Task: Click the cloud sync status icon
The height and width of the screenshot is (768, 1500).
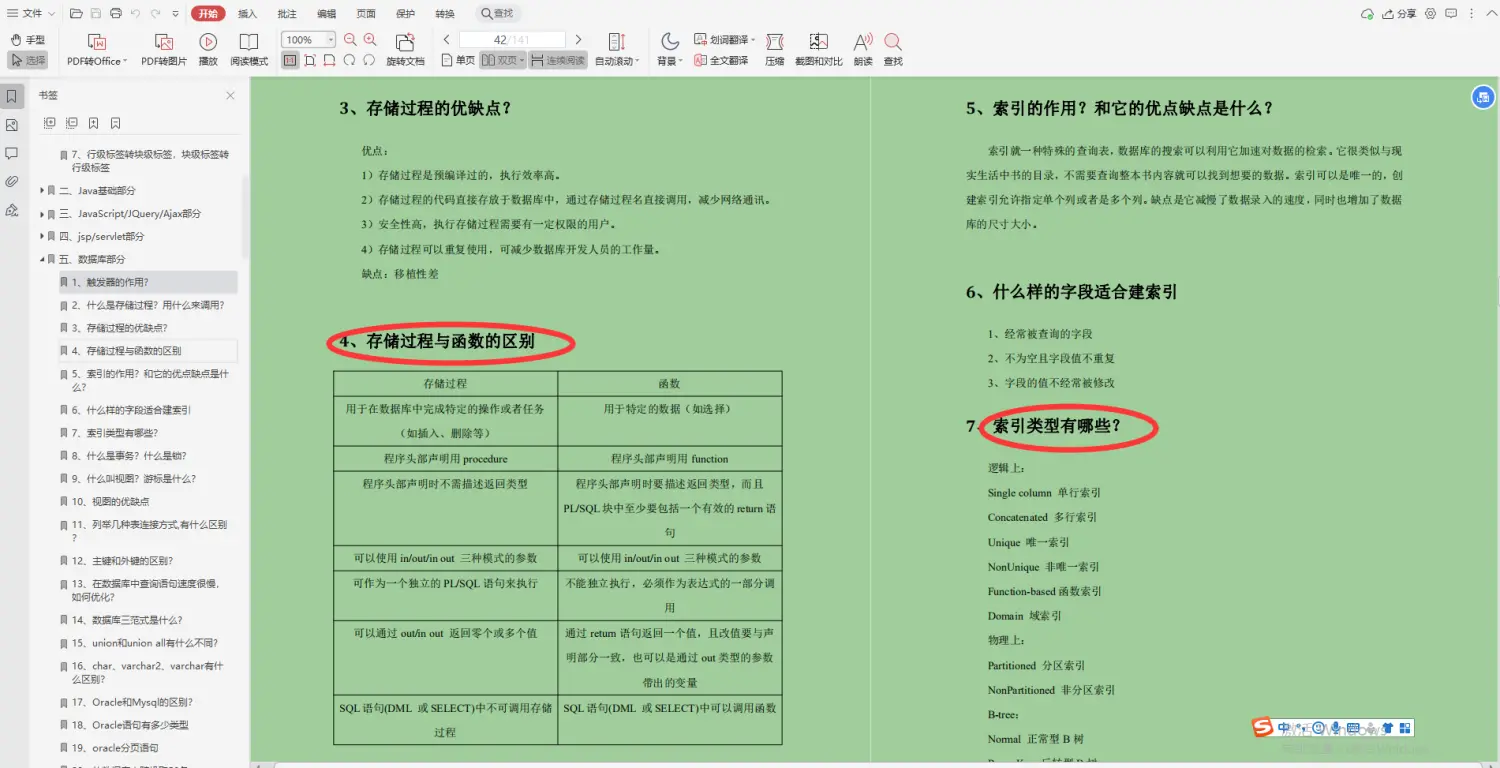Action: [1368, 13]
